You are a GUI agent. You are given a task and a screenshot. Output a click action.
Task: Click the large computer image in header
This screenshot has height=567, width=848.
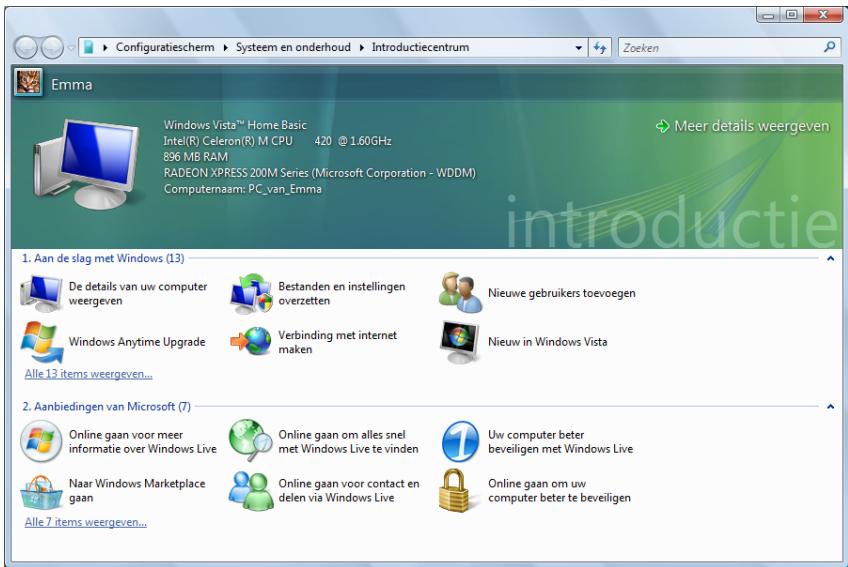[x=87, y=164]
